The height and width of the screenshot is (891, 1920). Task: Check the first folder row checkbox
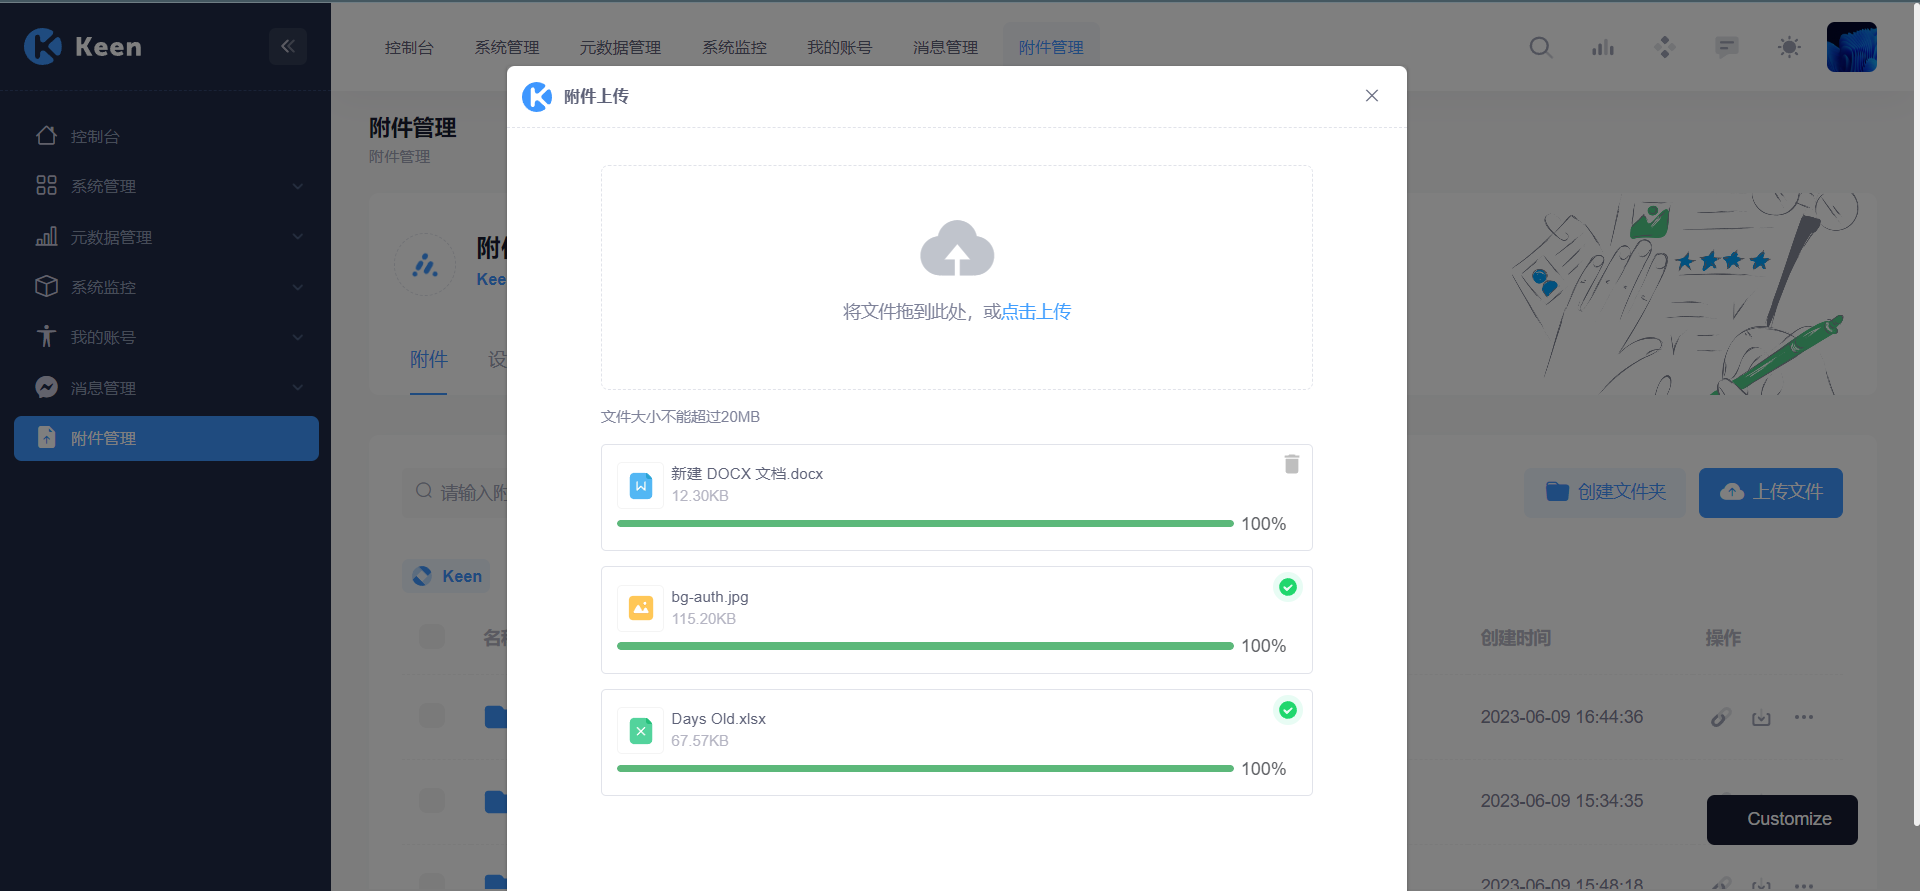(x=432, y=716)
